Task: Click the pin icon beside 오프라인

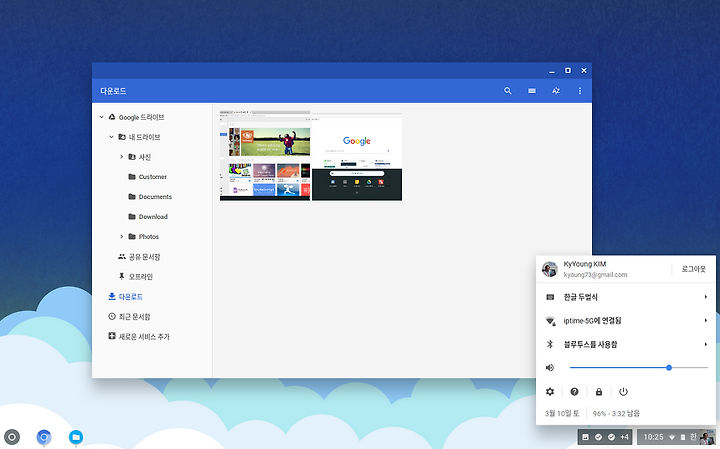Action: [122, 276]
